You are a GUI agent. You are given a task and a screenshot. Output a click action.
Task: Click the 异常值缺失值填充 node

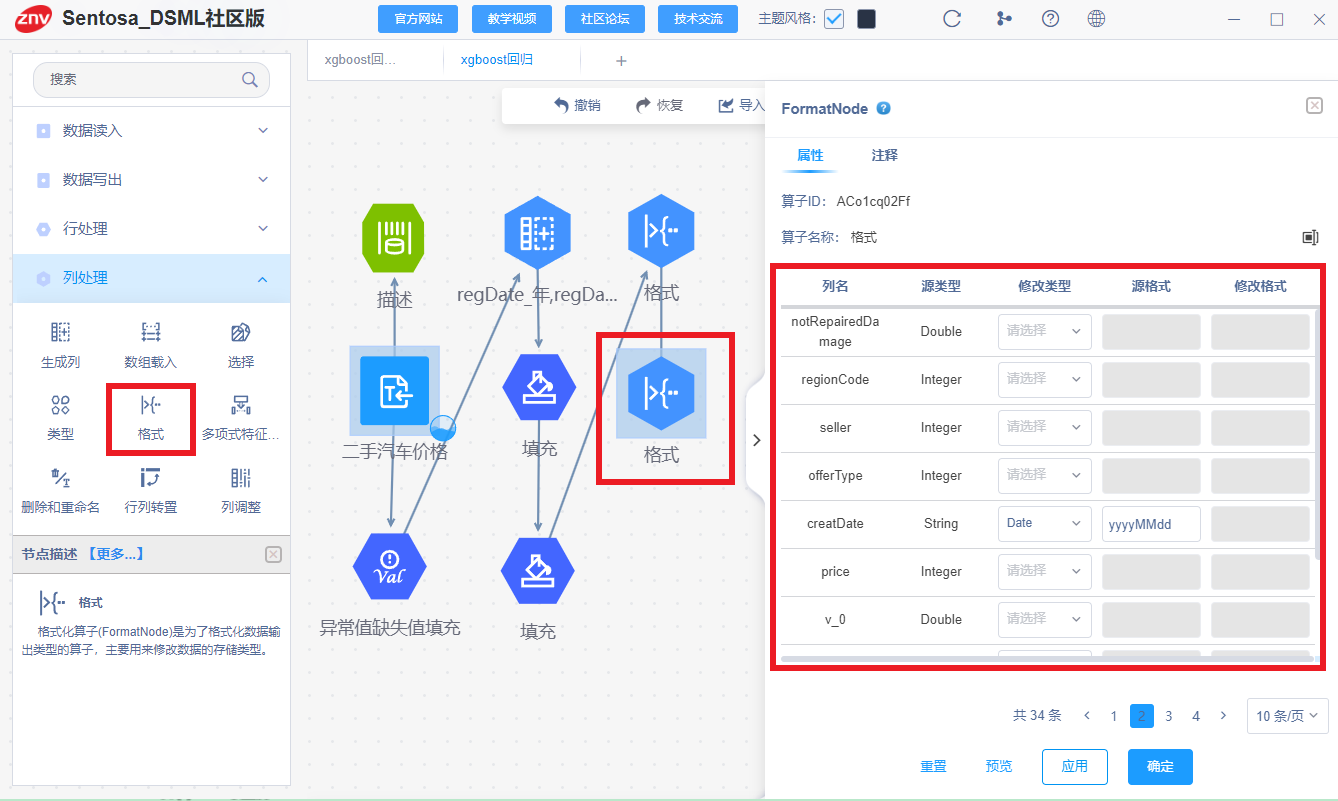click(390, 569)
